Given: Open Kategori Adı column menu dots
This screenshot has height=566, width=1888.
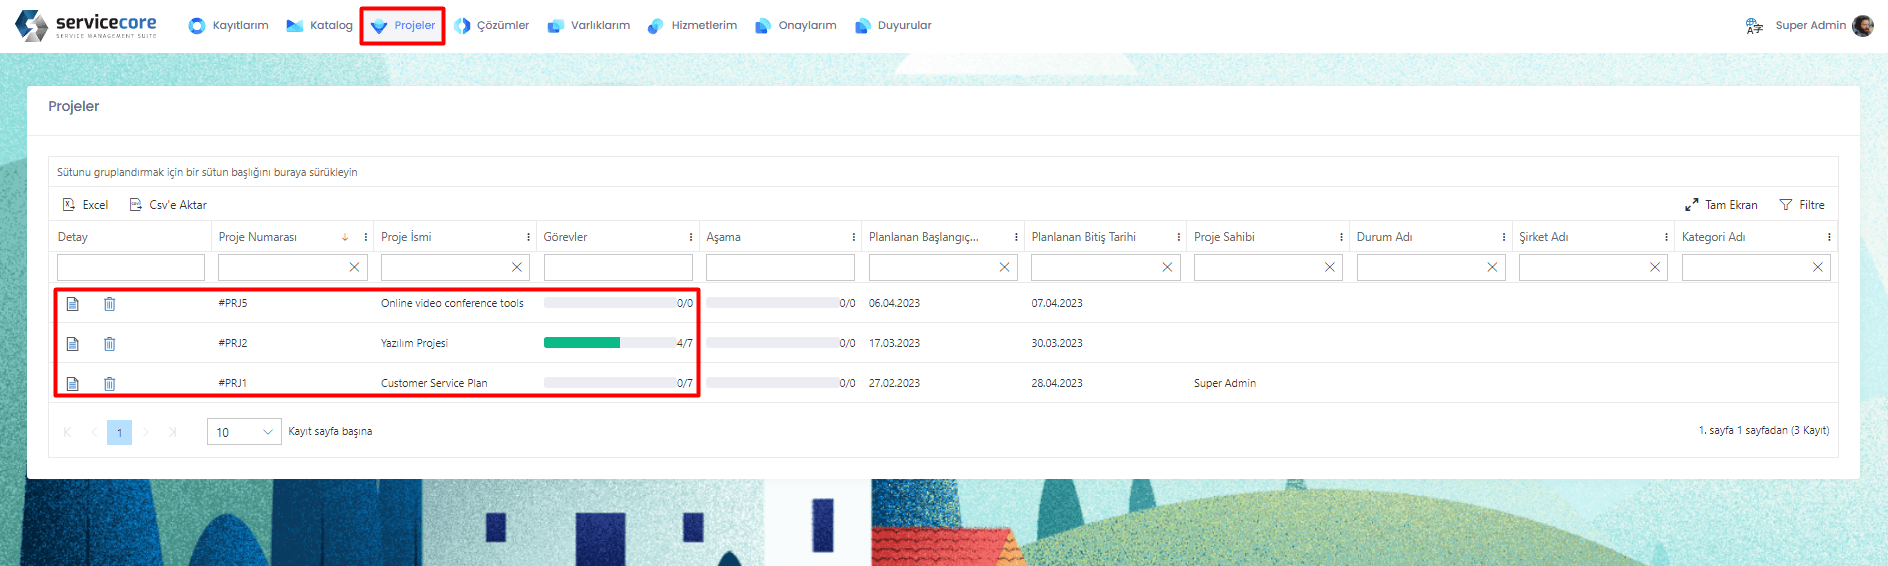Looking at the screenshot, I should [1829, 237].
